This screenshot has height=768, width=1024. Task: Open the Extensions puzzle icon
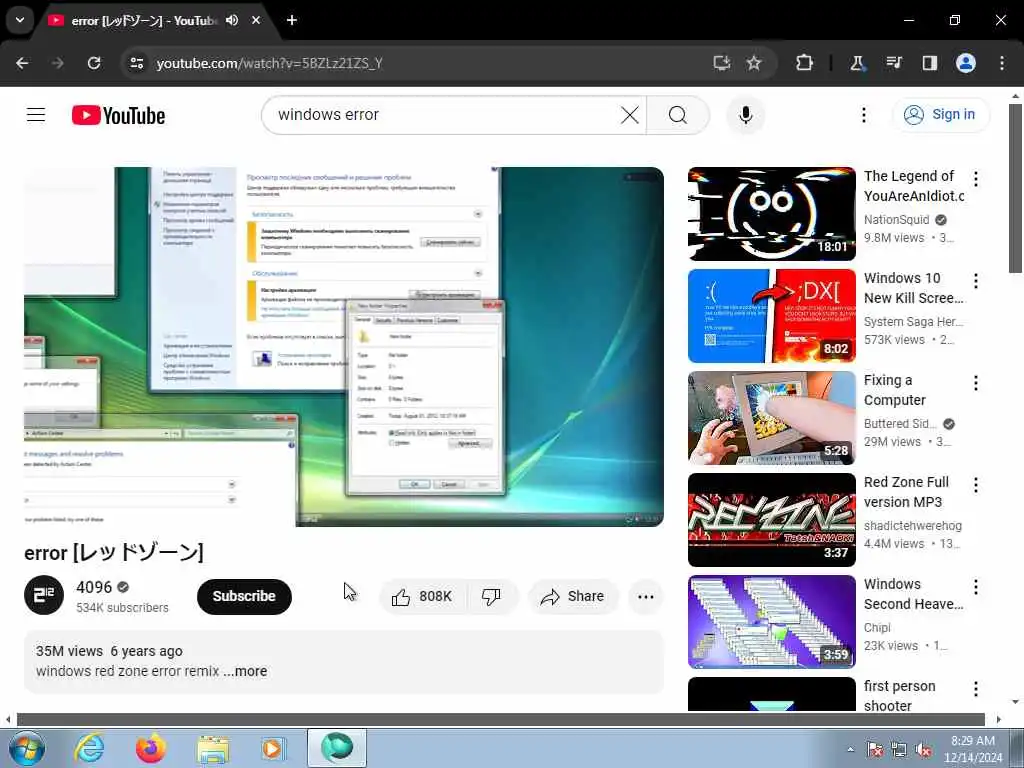coord(805,63)
